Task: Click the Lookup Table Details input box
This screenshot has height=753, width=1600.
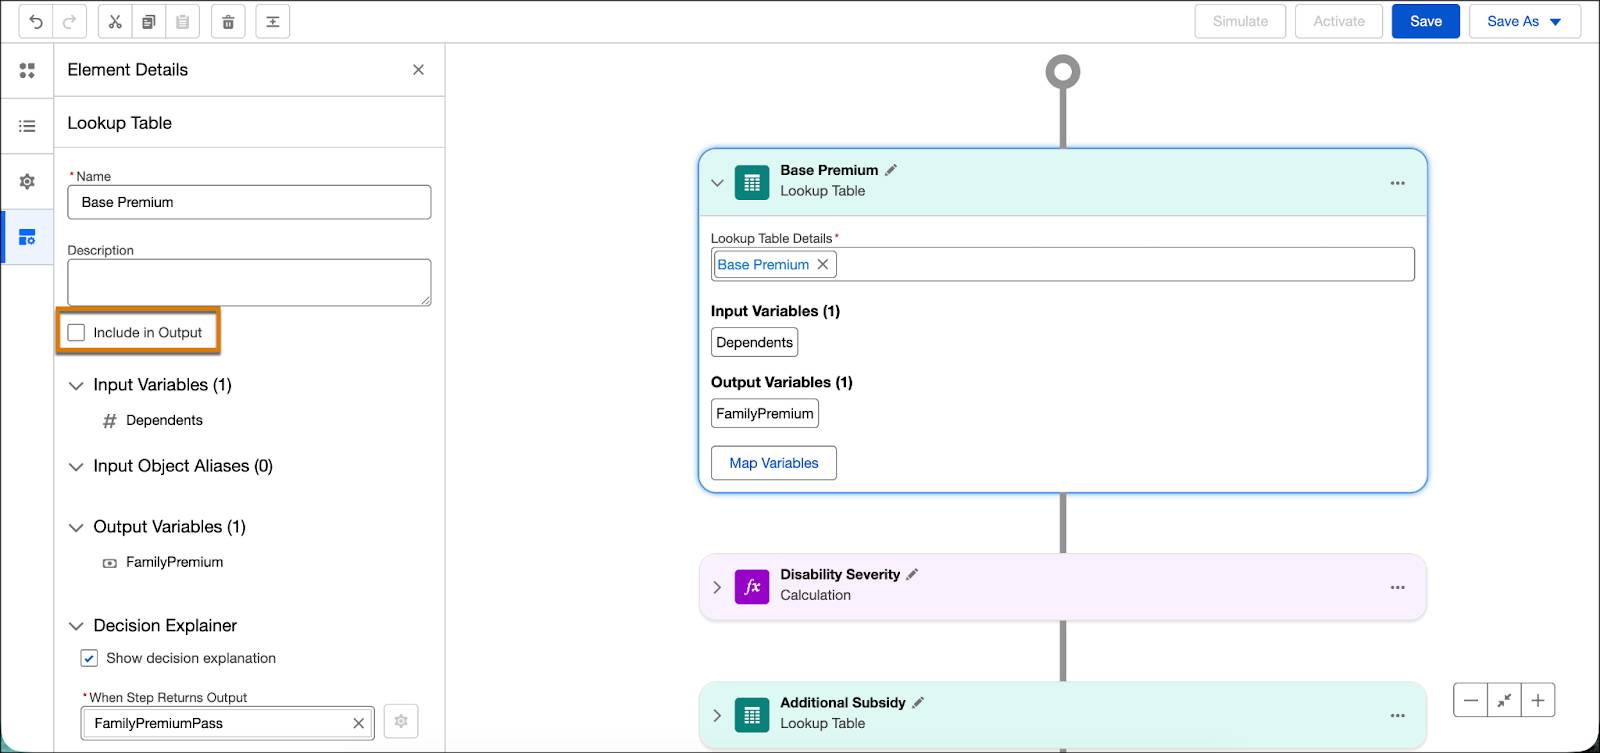Action: 1063,264
